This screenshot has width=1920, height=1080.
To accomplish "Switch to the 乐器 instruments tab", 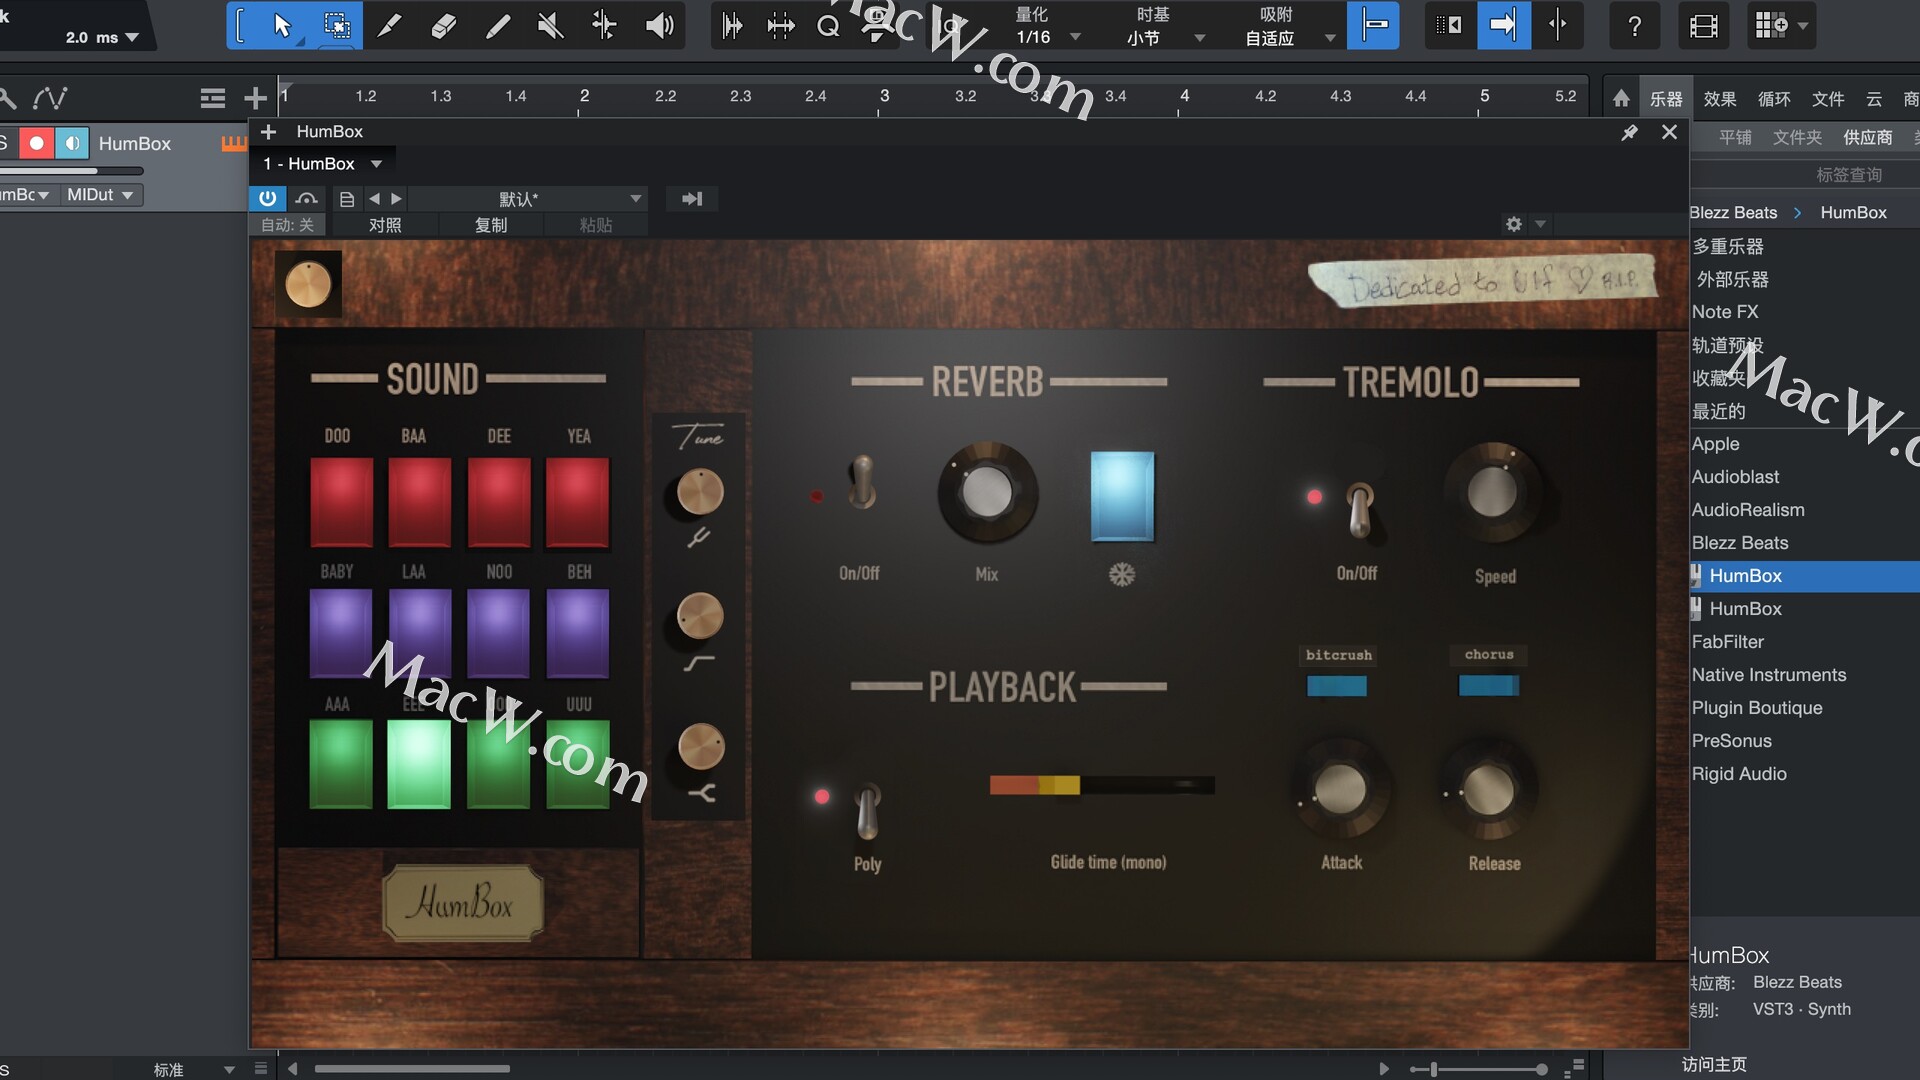I will 1666,98.
